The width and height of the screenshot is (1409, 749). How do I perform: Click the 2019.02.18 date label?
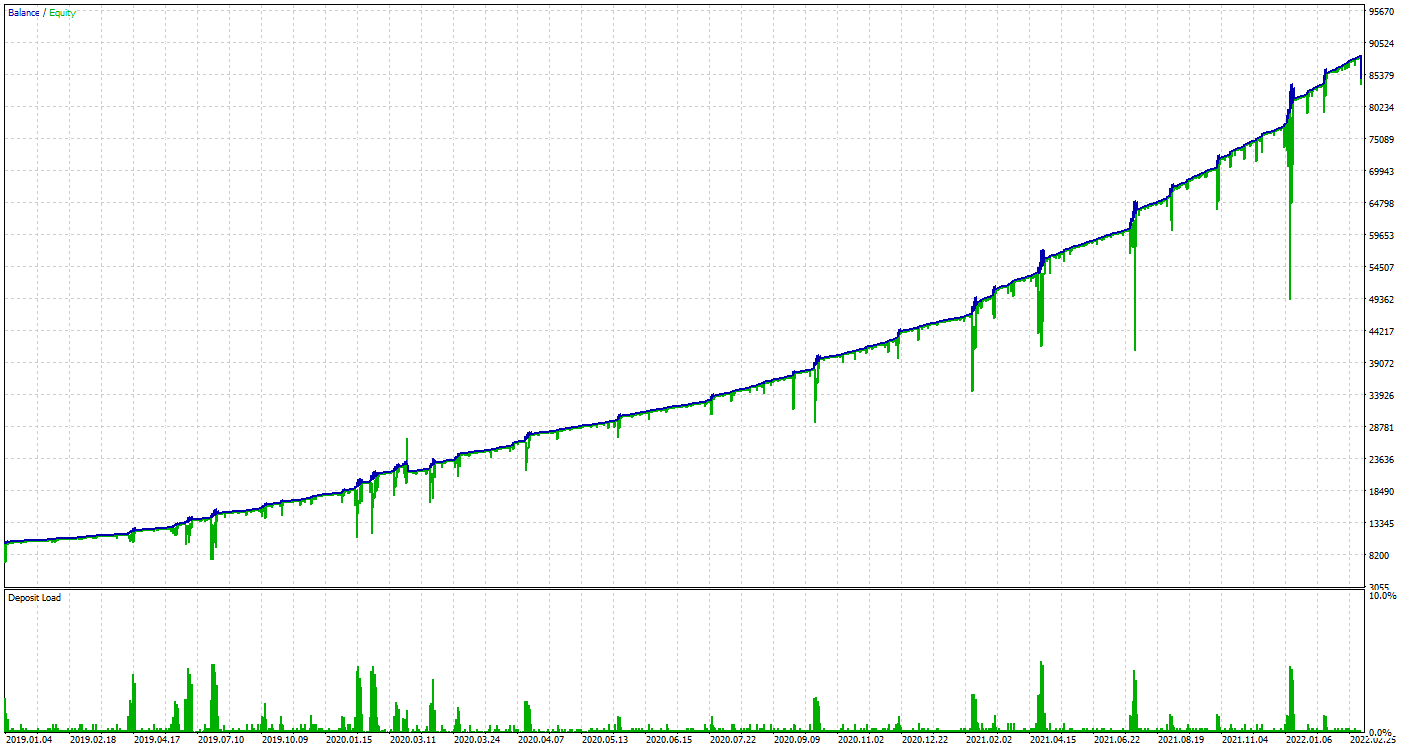pos(94,741)
